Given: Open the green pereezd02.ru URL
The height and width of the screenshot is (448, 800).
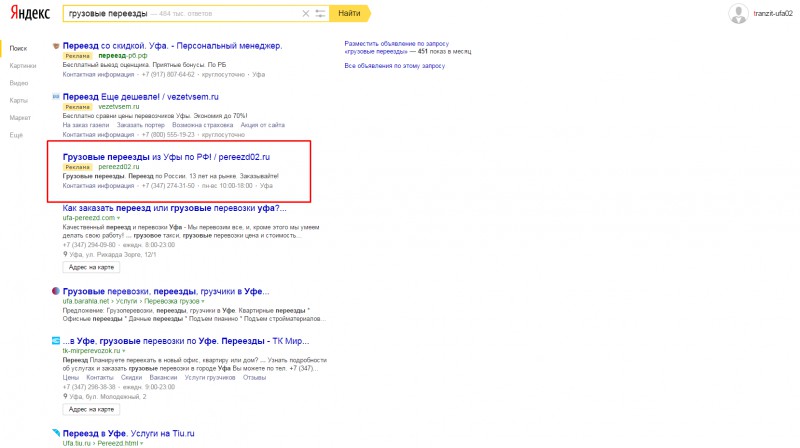Looking at the screenshot, I should [118, 166].
